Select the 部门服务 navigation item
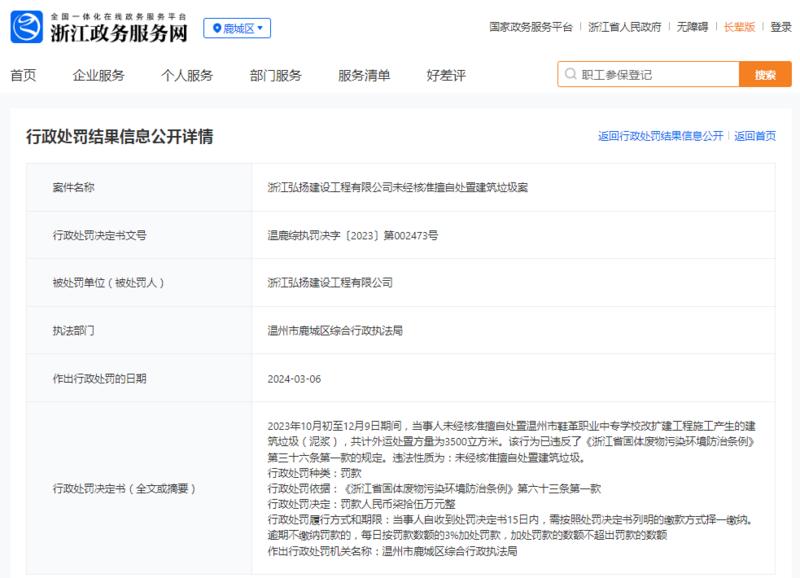The image size is (800, 578). 276,76
